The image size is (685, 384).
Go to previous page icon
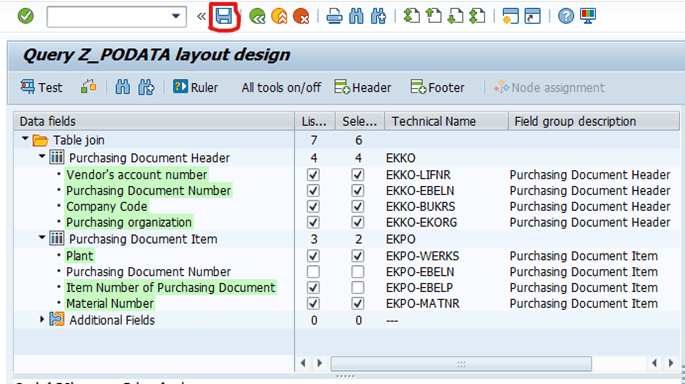[x=433, y=17]
